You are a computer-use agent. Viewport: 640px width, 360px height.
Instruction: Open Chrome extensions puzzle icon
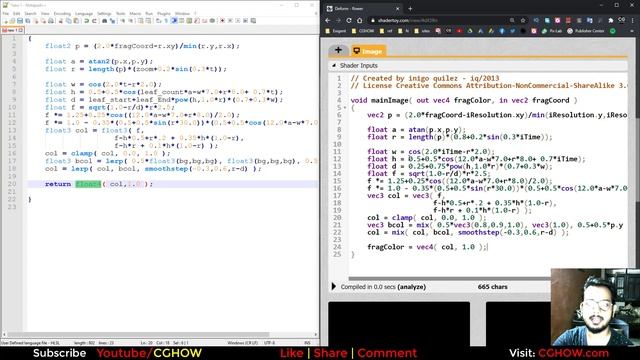pyautogui.click(x=611, y=20)
